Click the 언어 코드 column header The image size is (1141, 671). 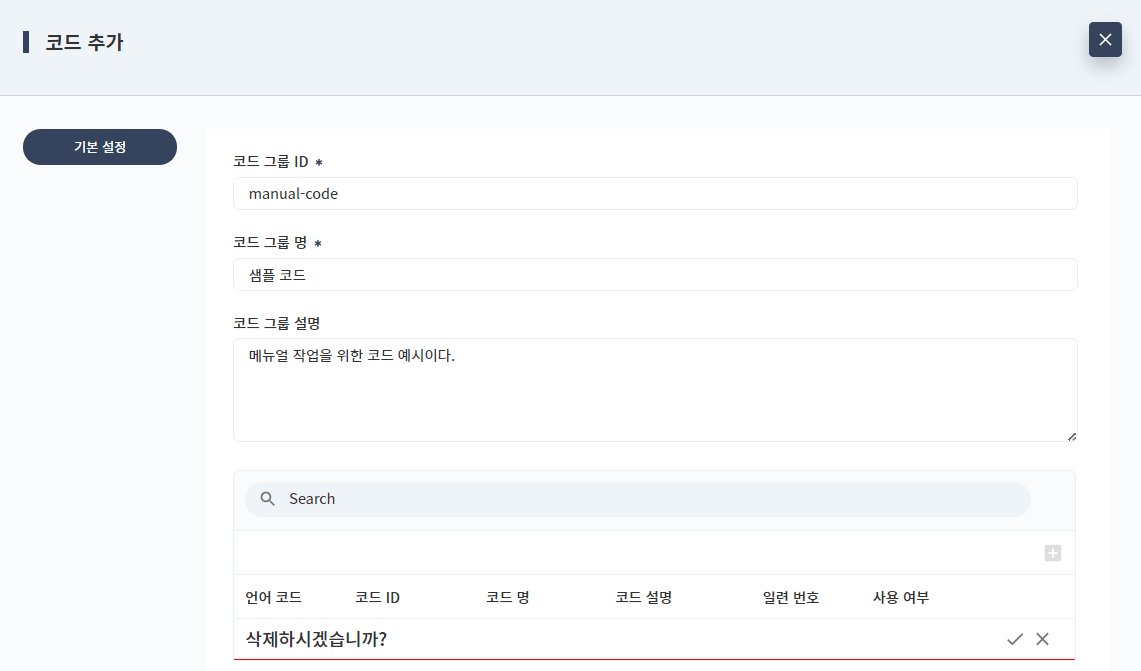point(274,597)
